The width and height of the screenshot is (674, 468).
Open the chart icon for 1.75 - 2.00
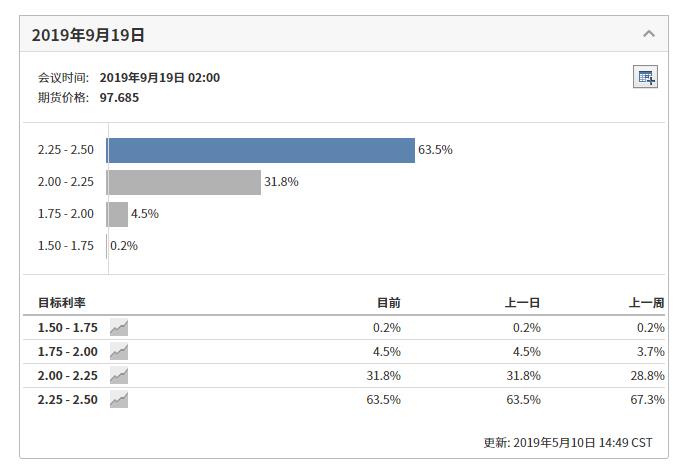click(x=119, y=351)
